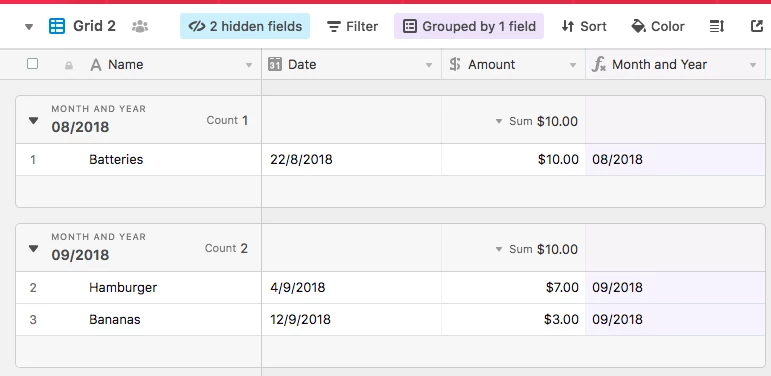The width and height of the screenshot is (771, 376).
Task: Open the Name field dropdown arrow
Action: tap(249, 65)
